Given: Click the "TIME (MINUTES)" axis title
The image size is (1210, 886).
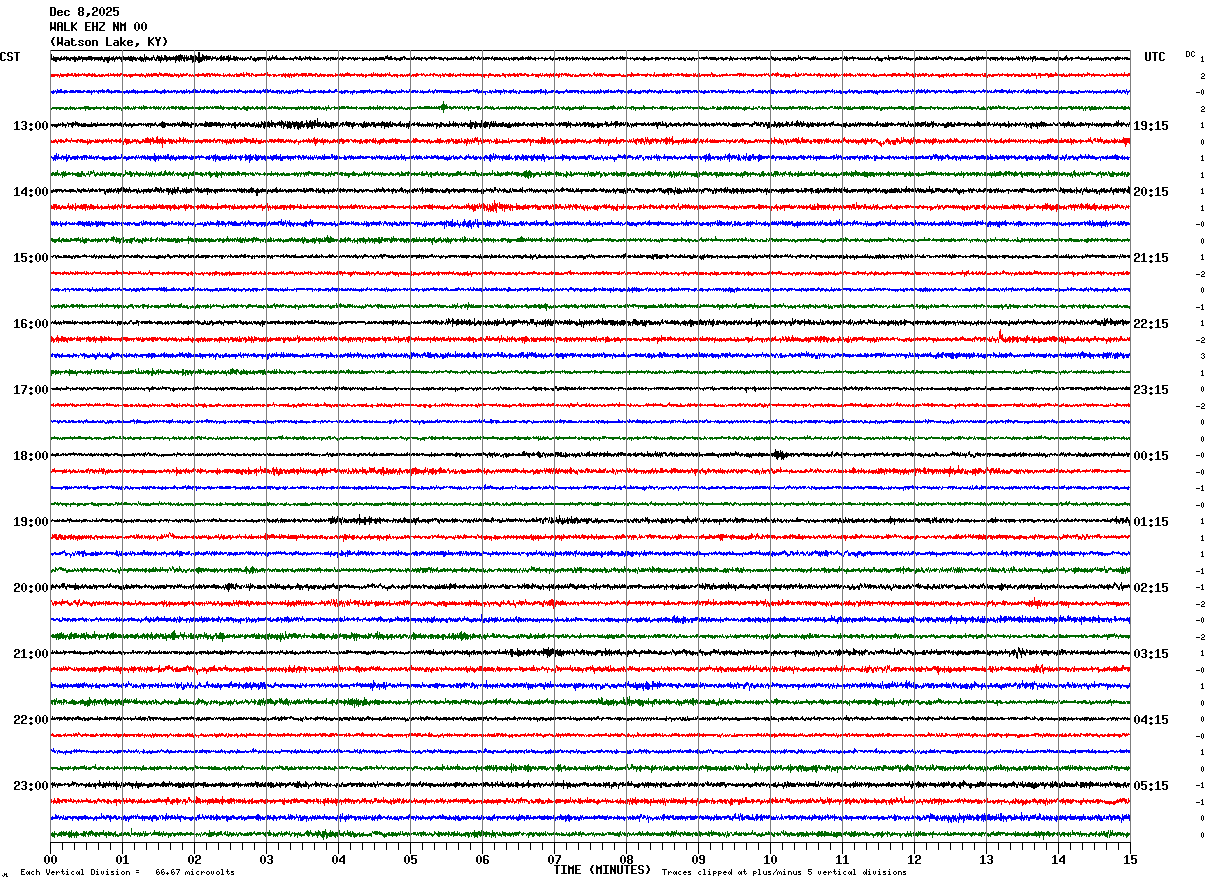Looking at the screenshot, I should click(x=602, y=870).
